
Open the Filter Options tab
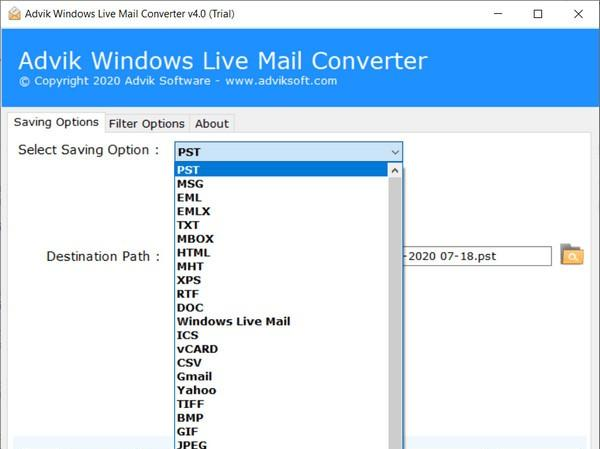[147, 124]
